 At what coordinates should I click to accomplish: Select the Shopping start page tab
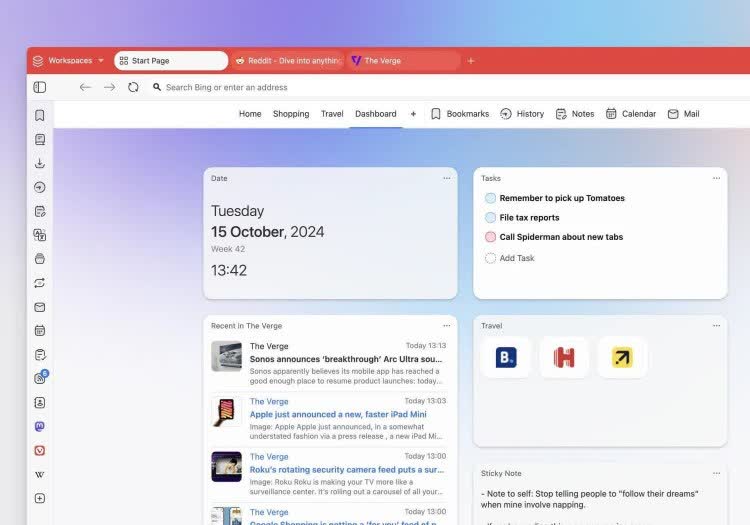[x=291, y=114]
